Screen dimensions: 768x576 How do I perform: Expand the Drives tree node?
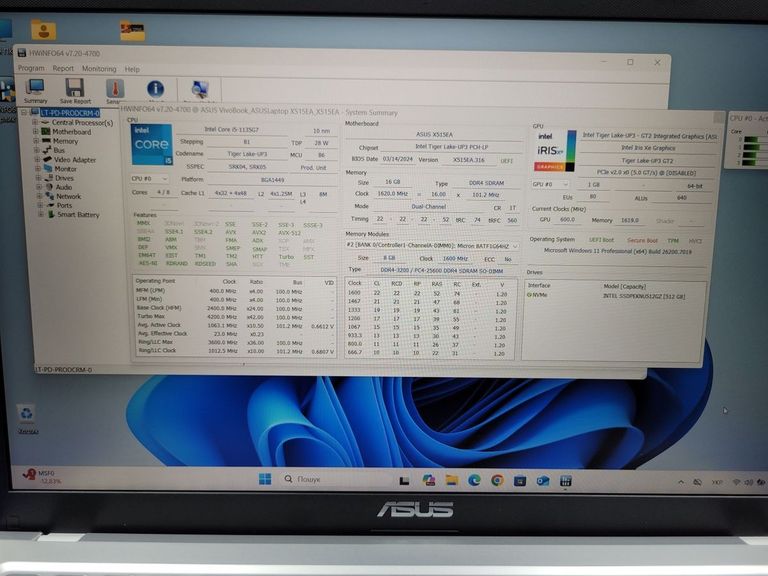click(x=38, y=178)
